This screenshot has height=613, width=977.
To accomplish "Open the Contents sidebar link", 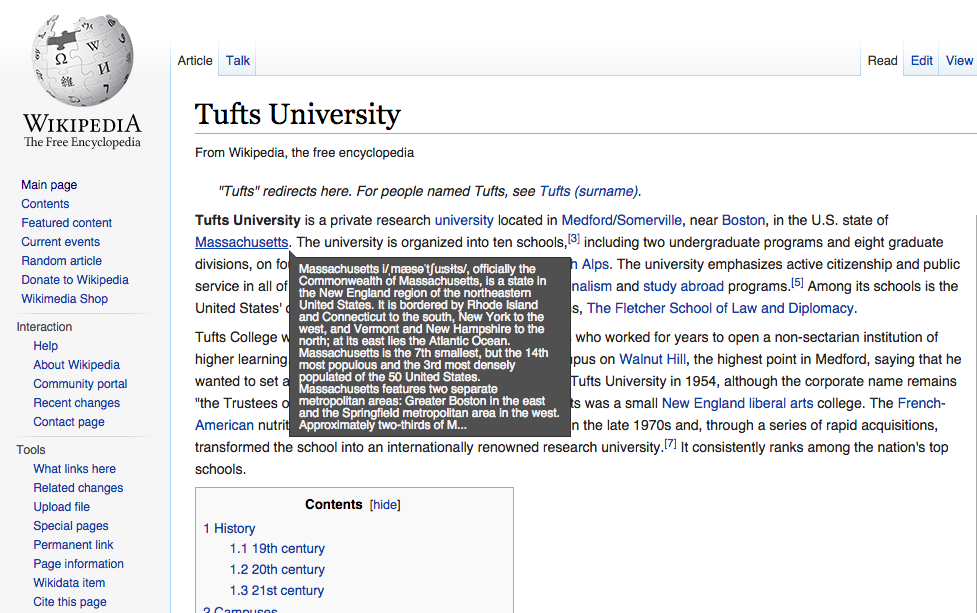I will pyautogui.click(x=45, y=204).
